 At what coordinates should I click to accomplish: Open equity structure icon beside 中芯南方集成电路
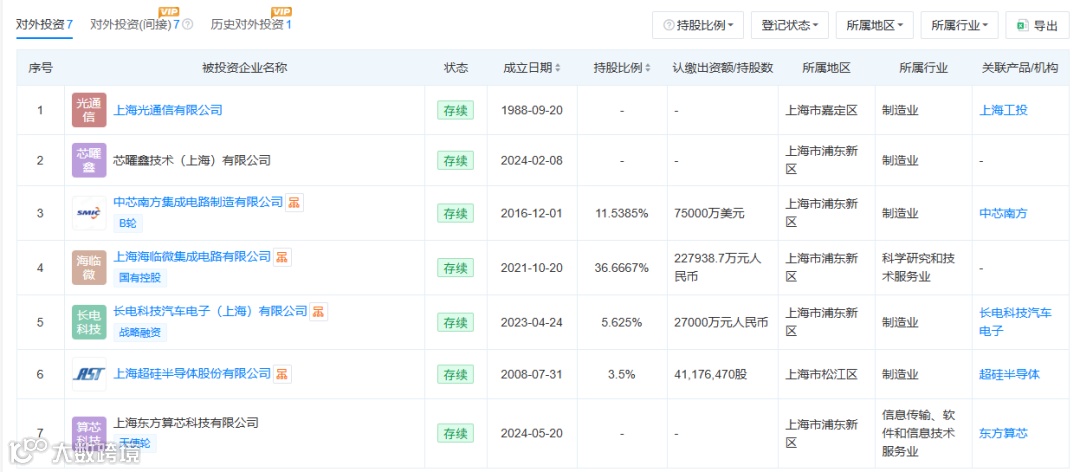294,203
